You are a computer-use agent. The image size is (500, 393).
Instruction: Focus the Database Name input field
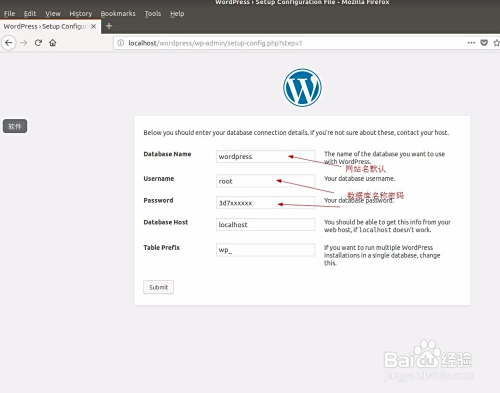[x=265, y=156]
